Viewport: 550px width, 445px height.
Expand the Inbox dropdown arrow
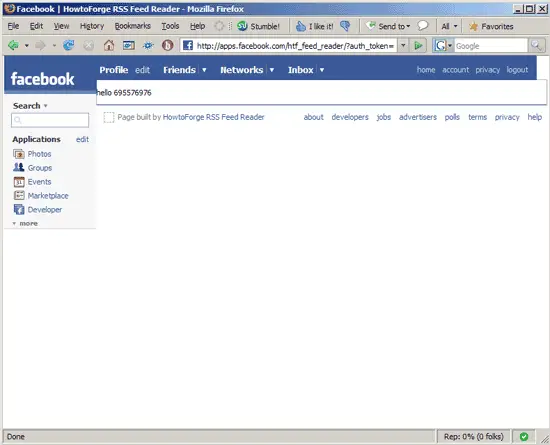[322, 70]
